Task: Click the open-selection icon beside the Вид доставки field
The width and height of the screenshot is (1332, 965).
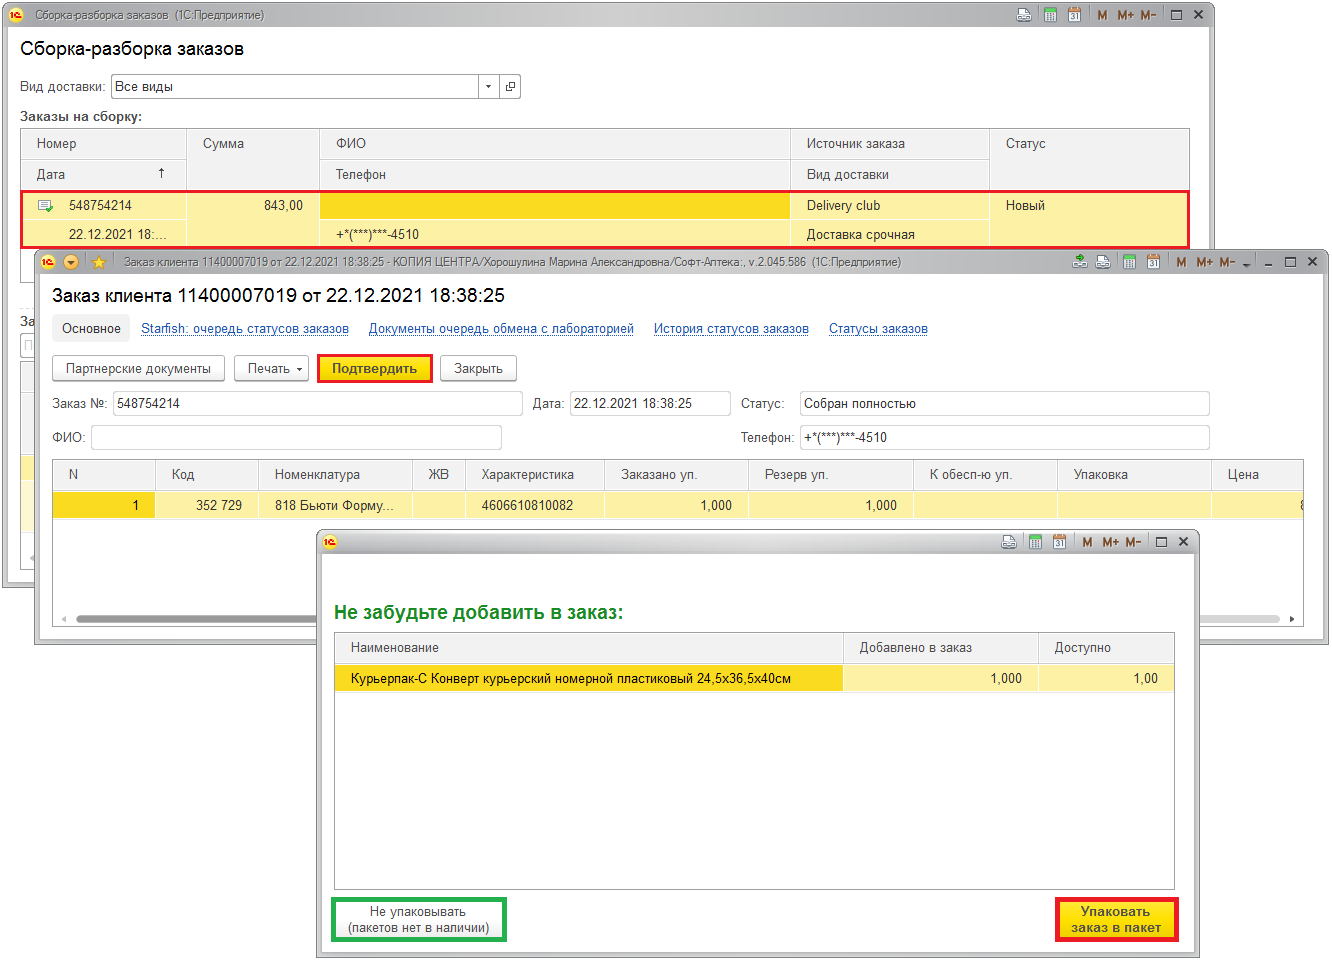Action: tap(510, 87)
